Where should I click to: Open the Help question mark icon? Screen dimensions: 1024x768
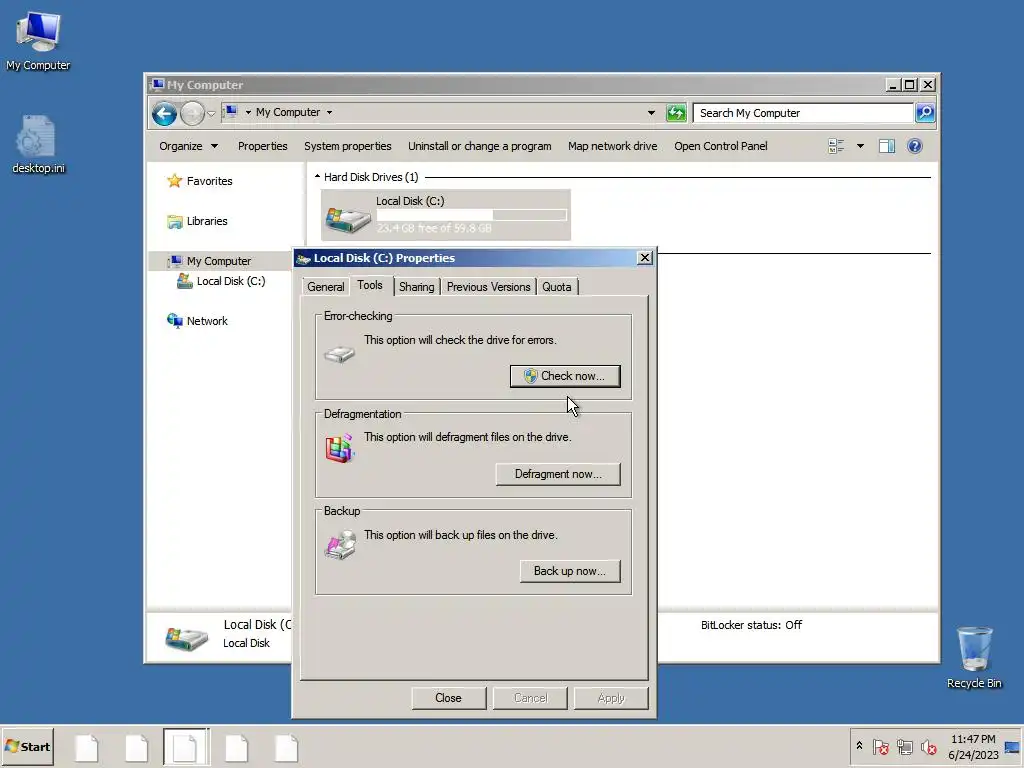pos(914,146)
